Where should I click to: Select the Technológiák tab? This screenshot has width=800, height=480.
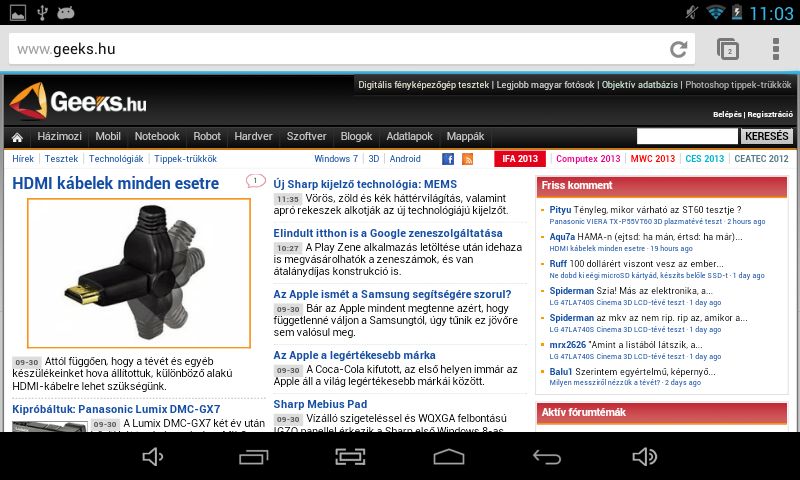(116, 159)
